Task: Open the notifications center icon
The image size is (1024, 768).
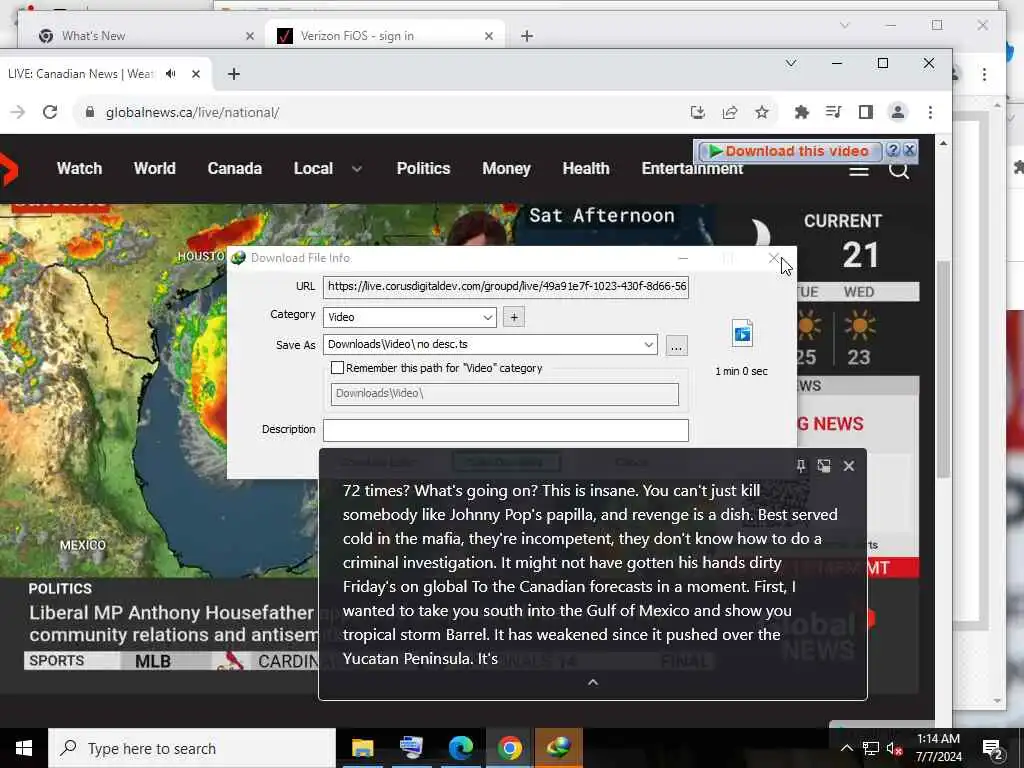Action: click(993, 749)
